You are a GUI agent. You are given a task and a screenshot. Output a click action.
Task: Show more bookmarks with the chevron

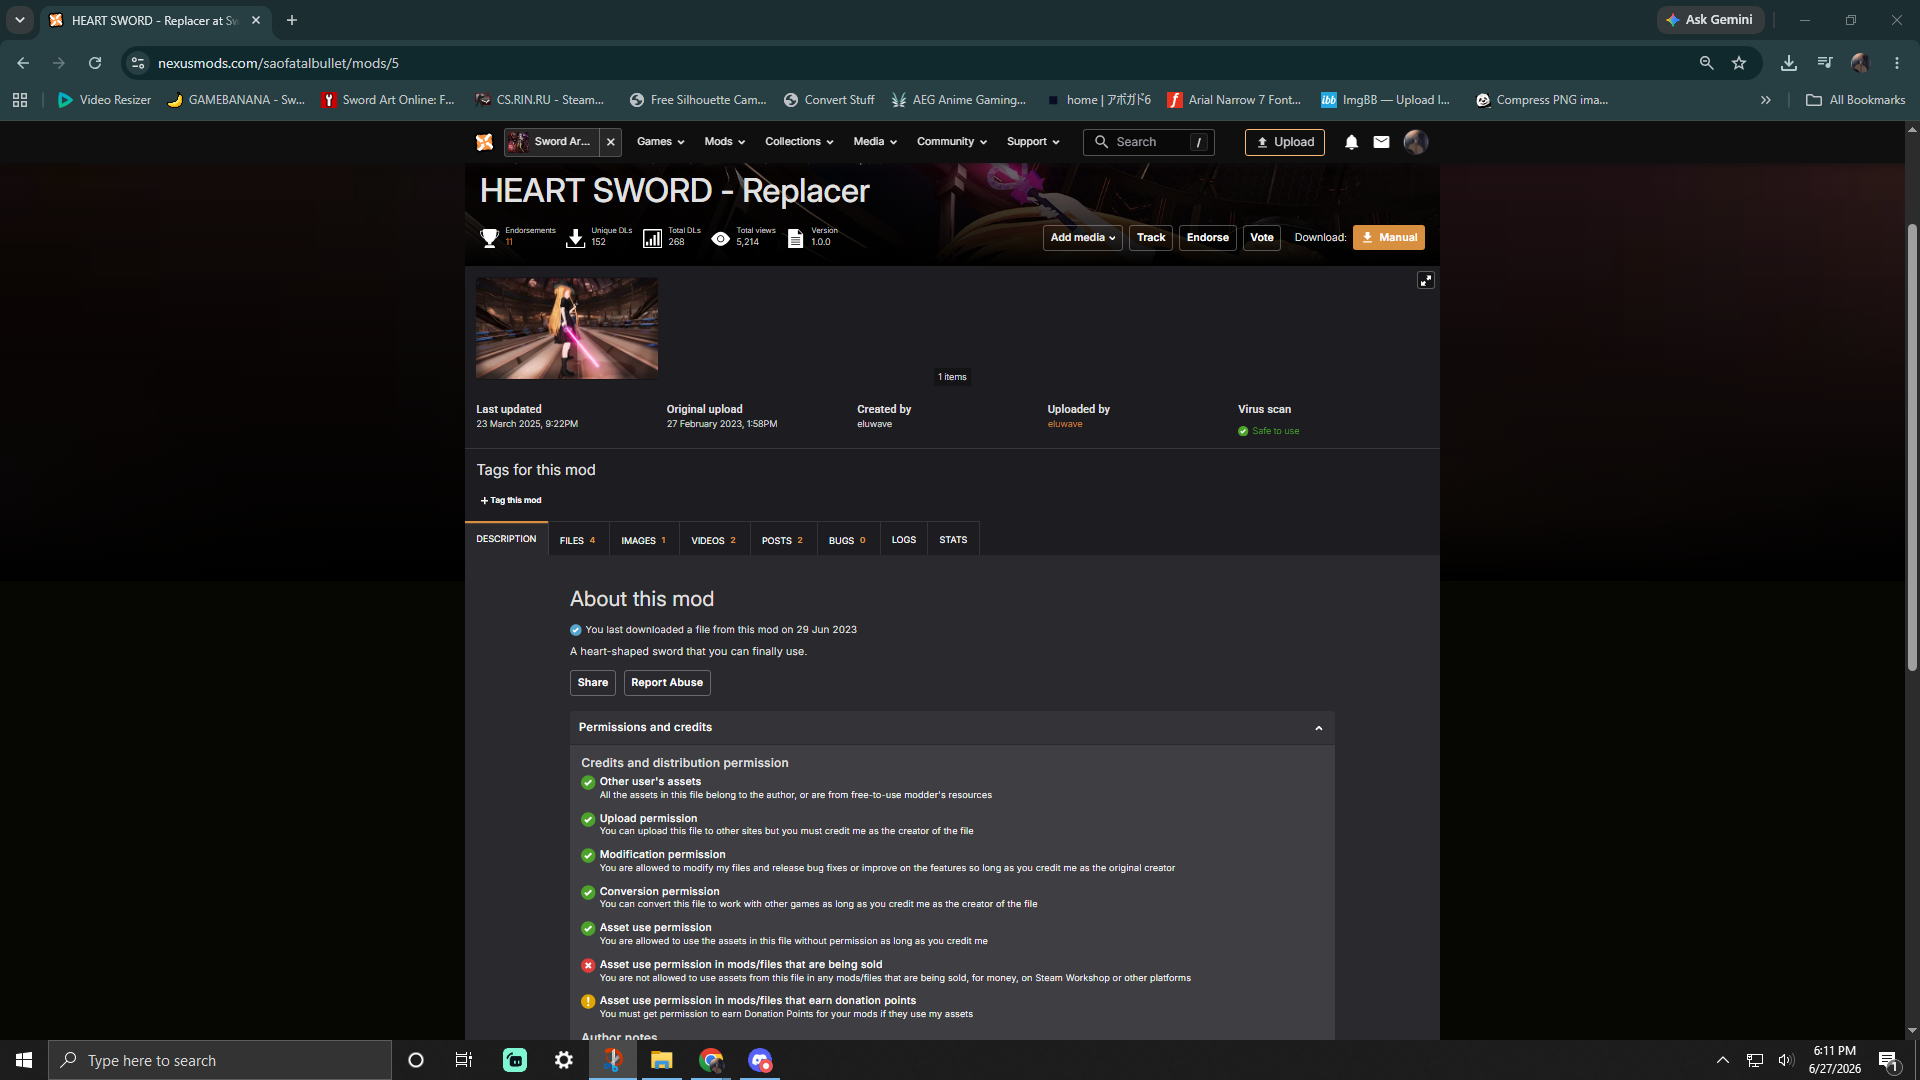(1766, 100)
